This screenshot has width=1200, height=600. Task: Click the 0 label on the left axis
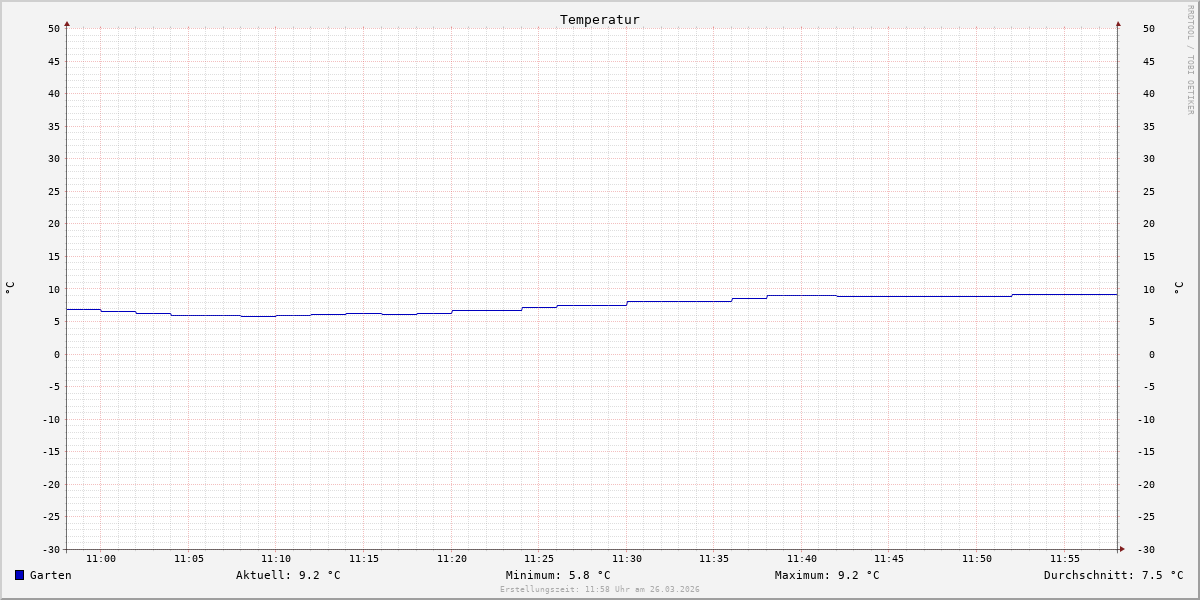click(x=57, y=354)
